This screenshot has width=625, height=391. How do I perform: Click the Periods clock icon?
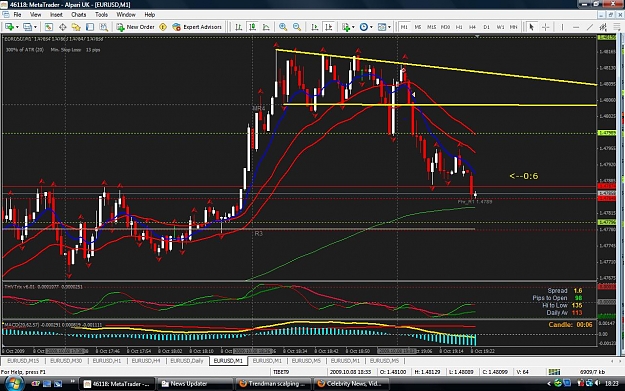[364, 27]
